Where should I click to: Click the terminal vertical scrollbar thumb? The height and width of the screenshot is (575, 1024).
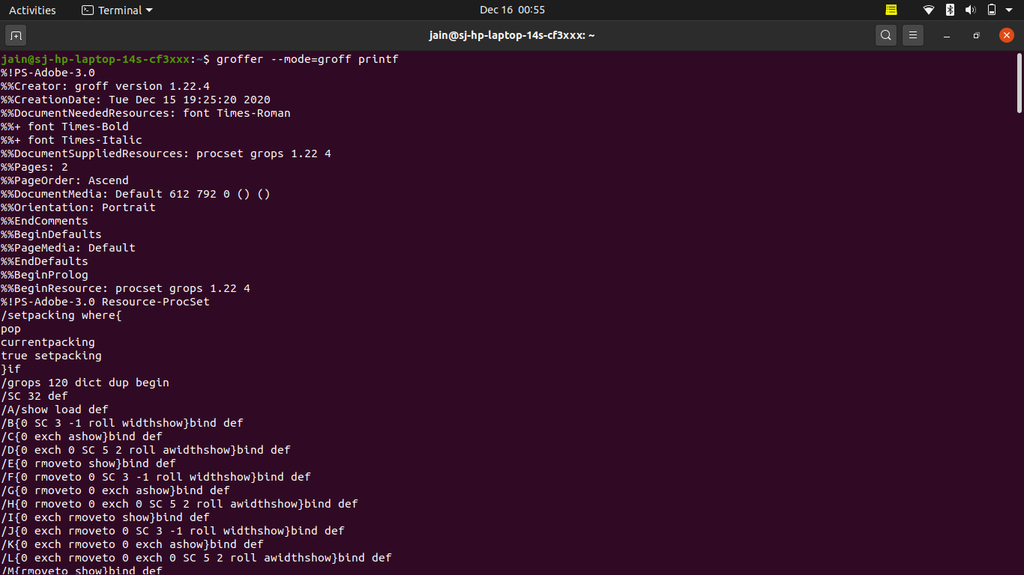[x=1019, y=83]
